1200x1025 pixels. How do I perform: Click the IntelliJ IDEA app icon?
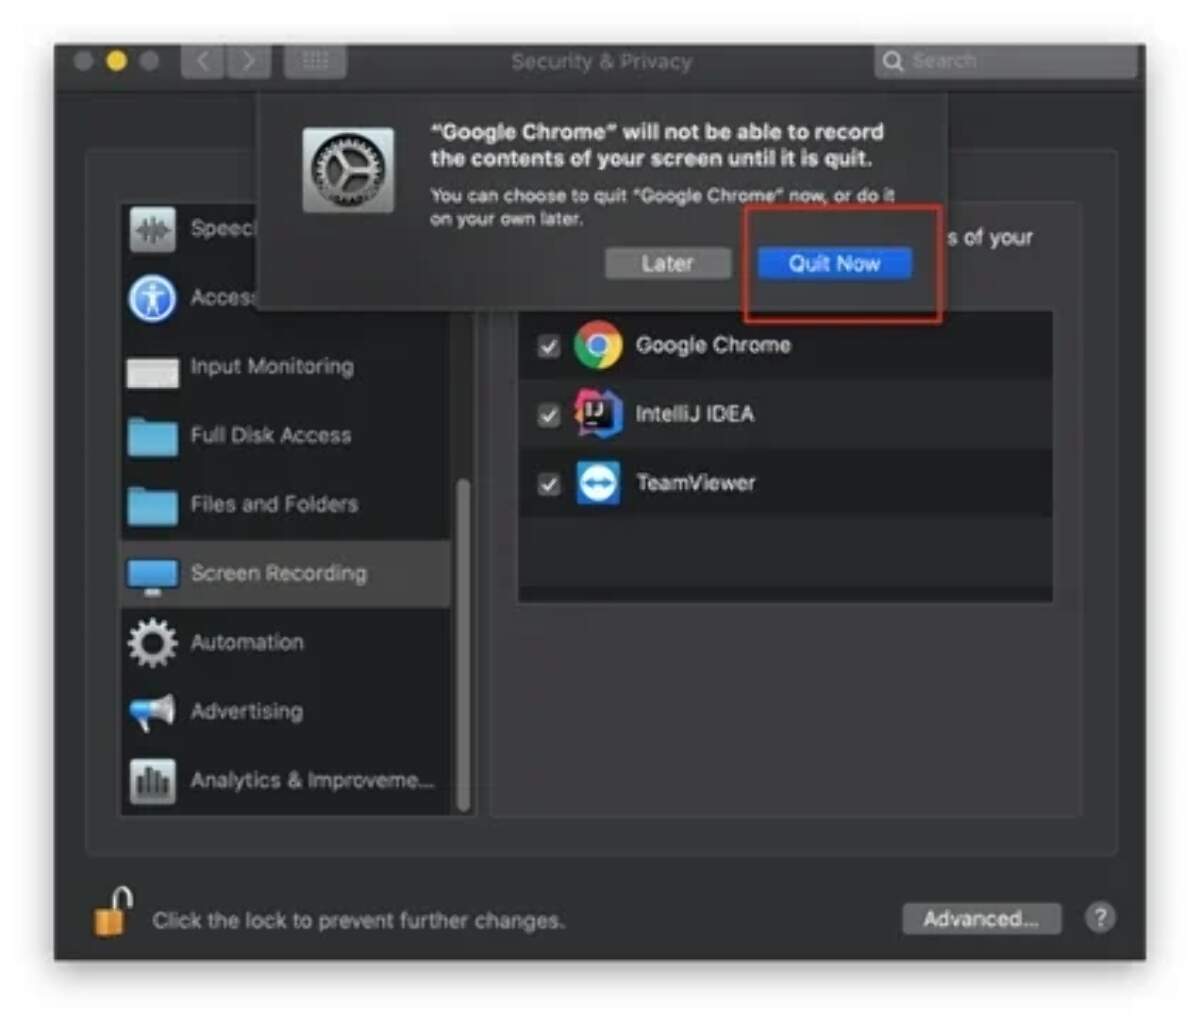point(598,414)
